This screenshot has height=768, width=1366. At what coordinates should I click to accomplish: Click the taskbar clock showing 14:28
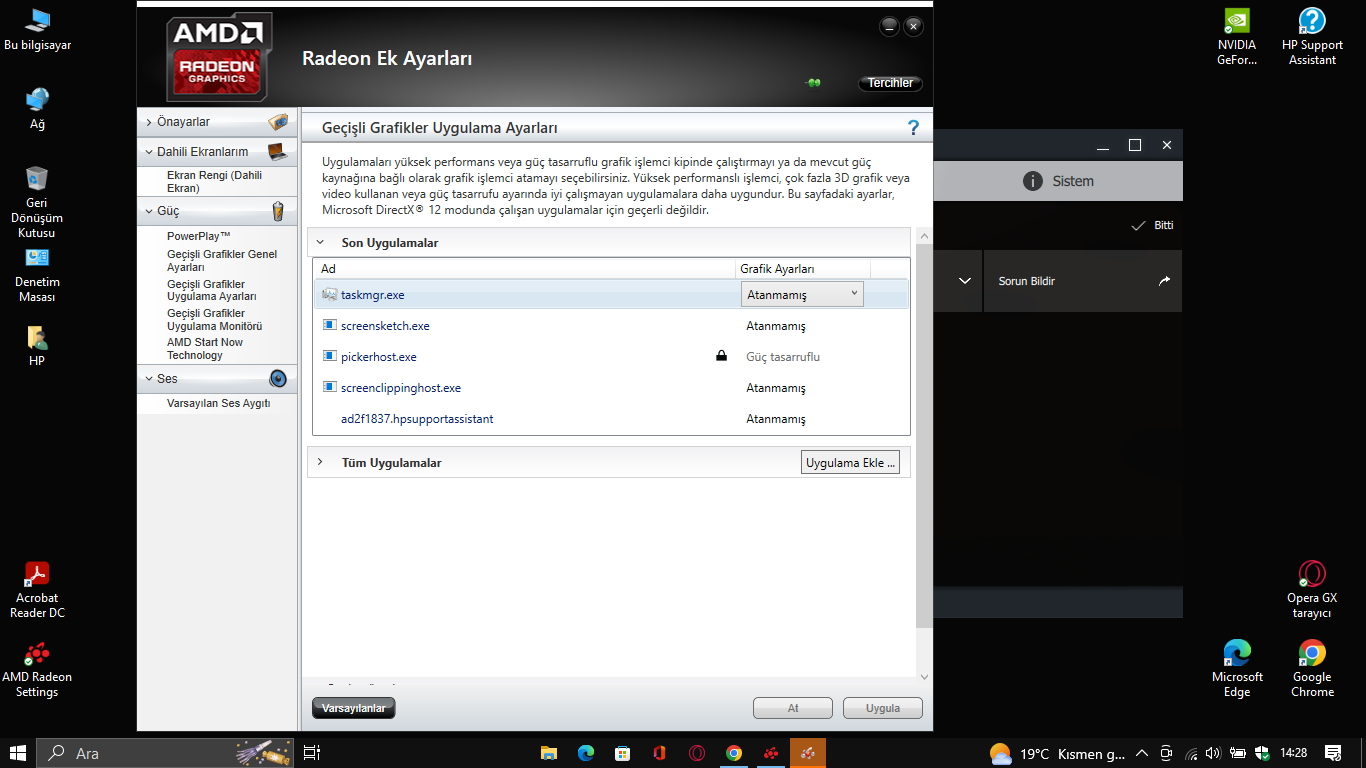pos(1294,753)
